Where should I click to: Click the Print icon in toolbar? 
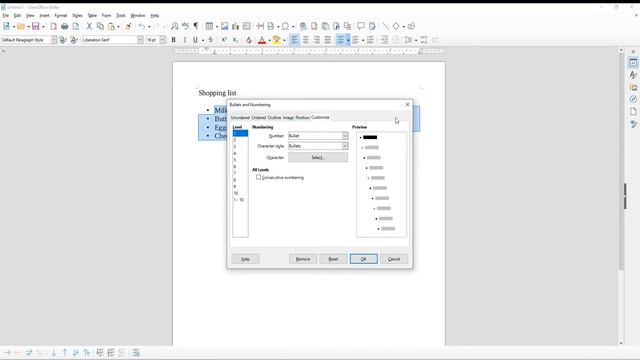(64, 26)
